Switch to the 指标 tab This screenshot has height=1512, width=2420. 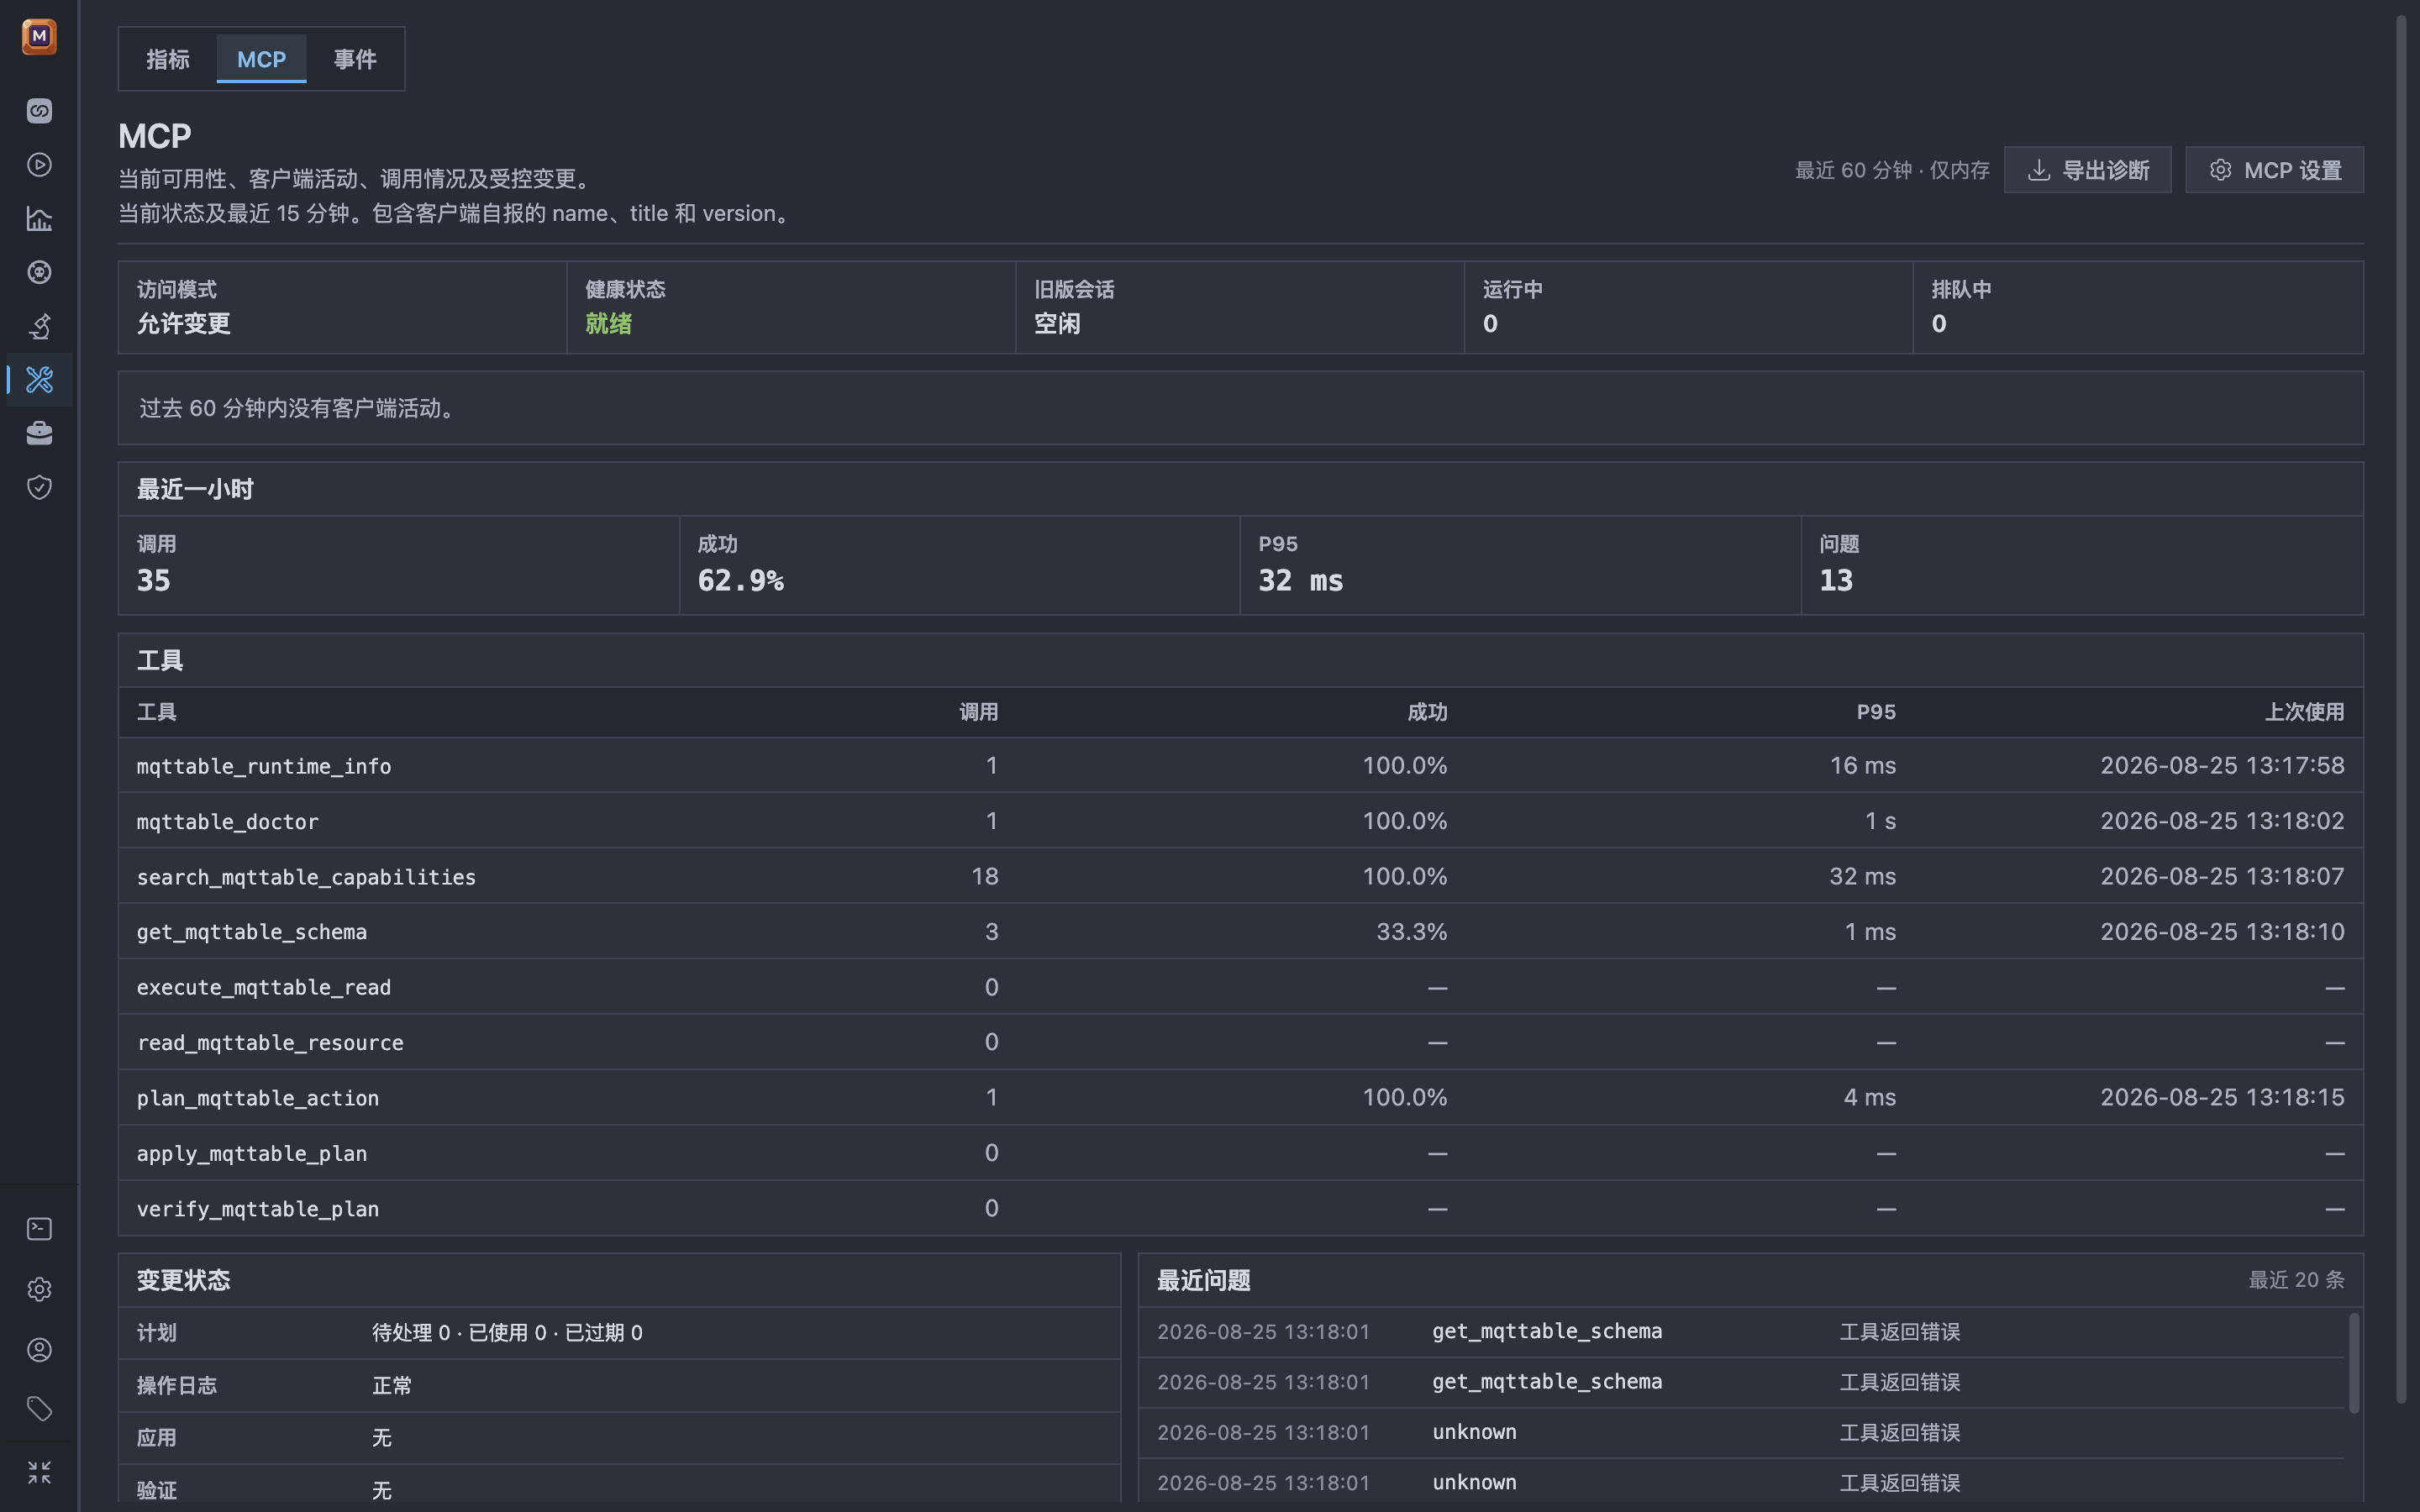pos(168,59)
